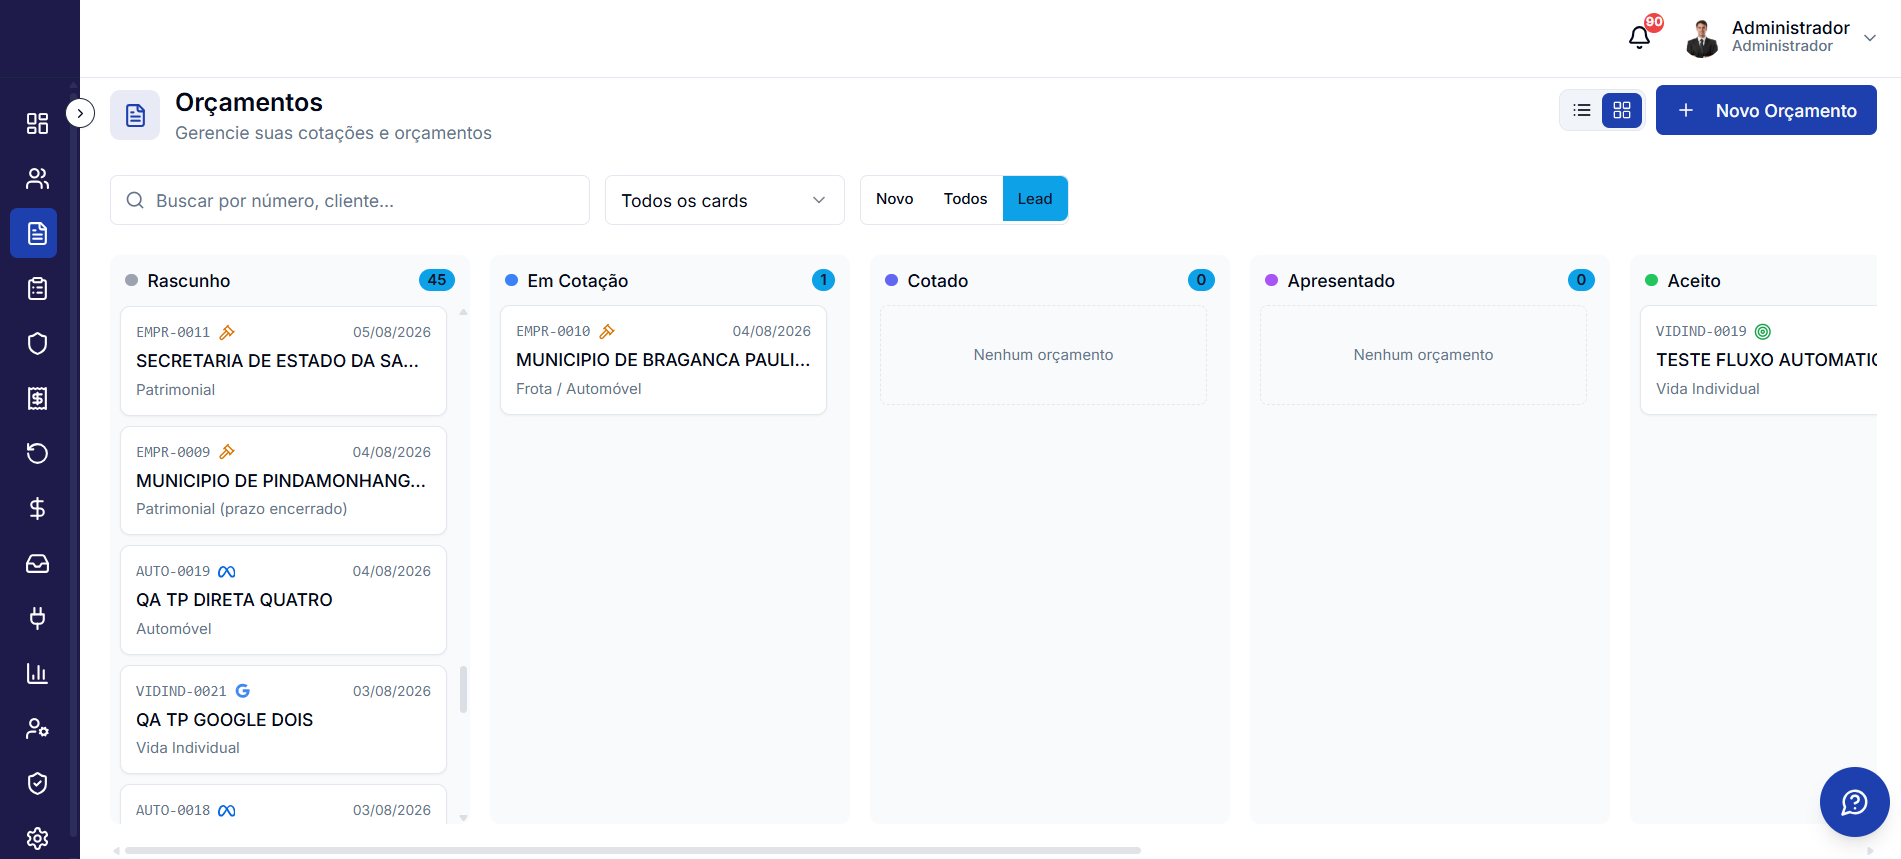Open the bar chart reports icon in sidebar
The image size is (1901, 859).
pyautogui.click(x=37, y=673)
